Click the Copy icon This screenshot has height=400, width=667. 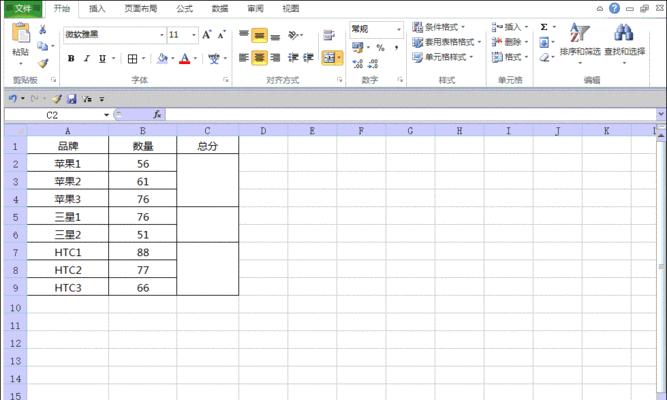click(x=42, y=46)
